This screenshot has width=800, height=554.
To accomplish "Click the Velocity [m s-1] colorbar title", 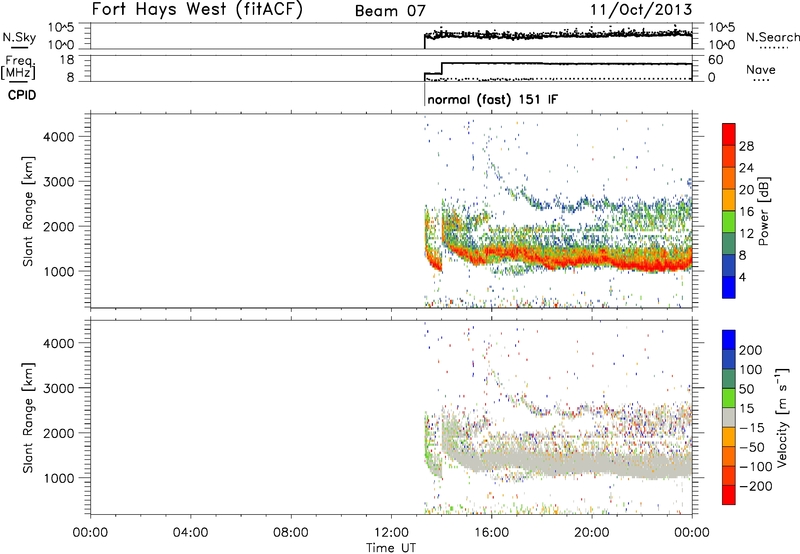I will tap(781, 418).
